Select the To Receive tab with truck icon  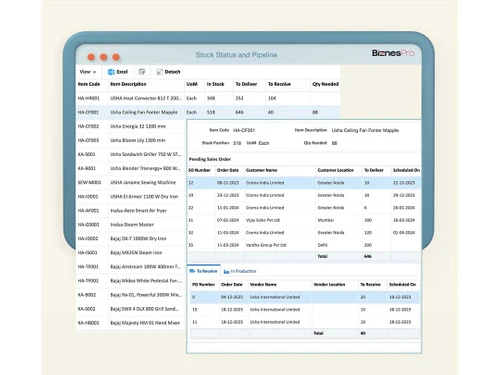203,271
